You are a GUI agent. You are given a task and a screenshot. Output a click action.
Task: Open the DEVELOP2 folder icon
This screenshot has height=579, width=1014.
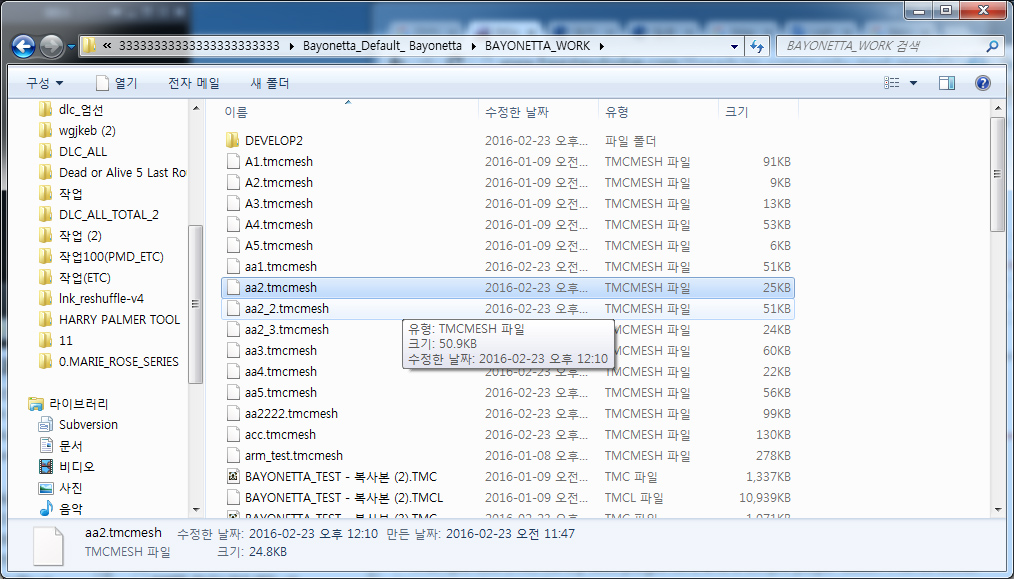click(x=232, y=140)
